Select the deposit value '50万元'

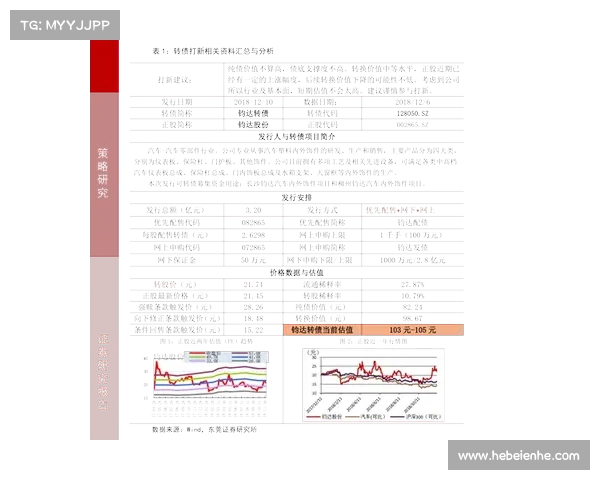click(x=253, y=260)
